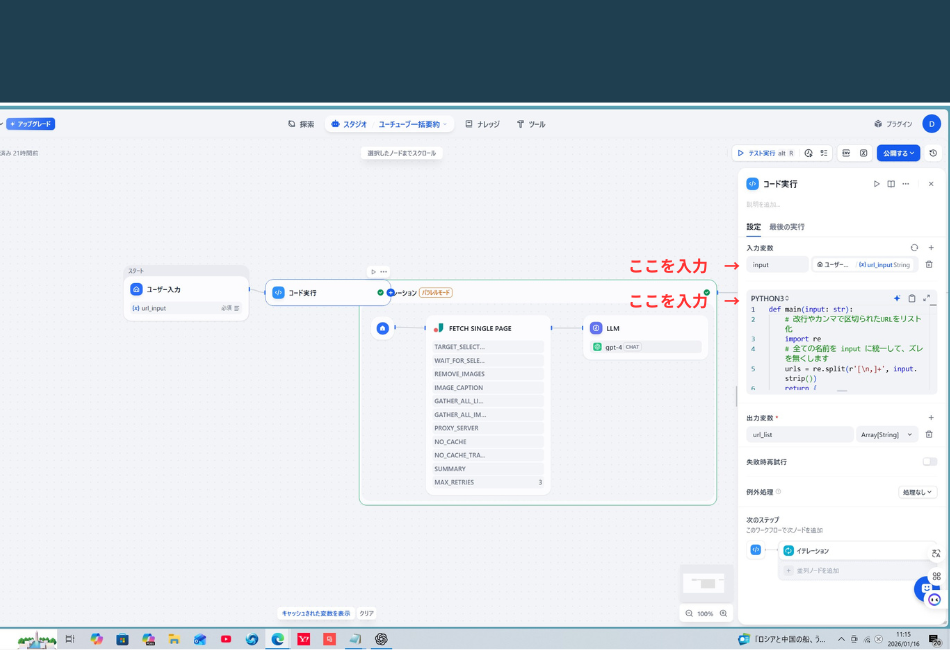The height and width of the screenshot is (650, 950).
Task: Expand code editor to fullscreen
Action: click(927, 298)
